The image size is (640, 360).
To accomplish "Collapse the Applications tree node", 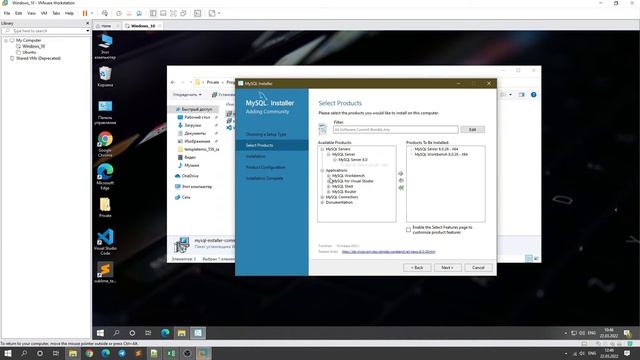I will (322, 171).
